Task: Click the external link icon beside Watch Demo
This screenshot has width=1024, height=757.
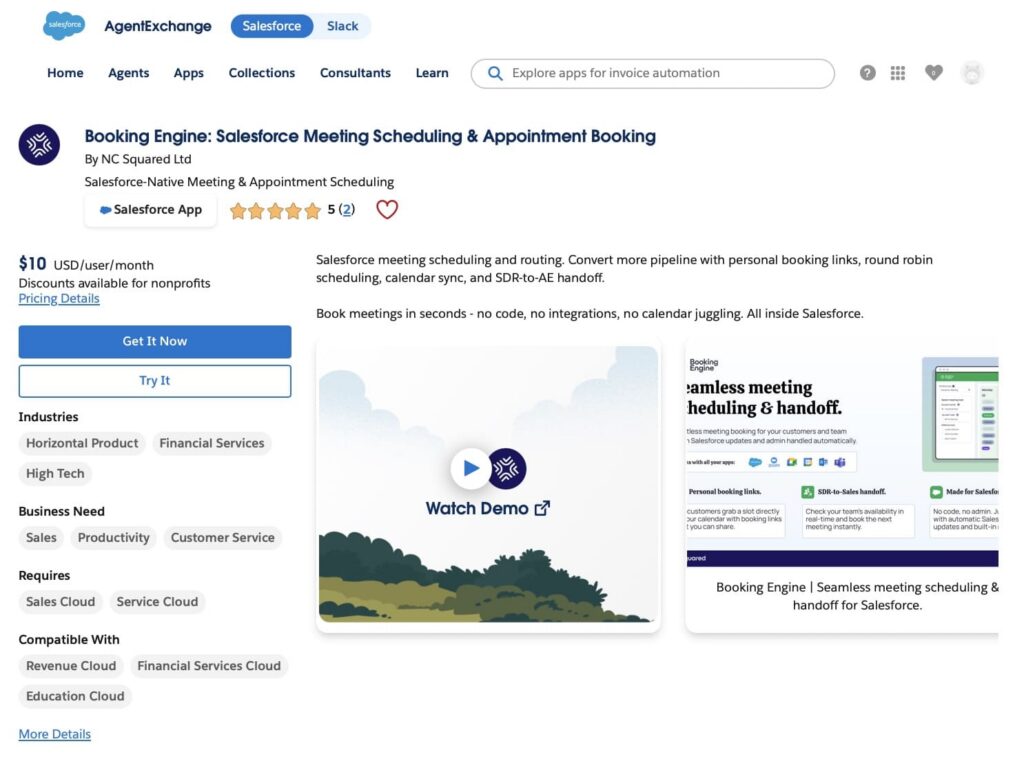Action: 542,508
